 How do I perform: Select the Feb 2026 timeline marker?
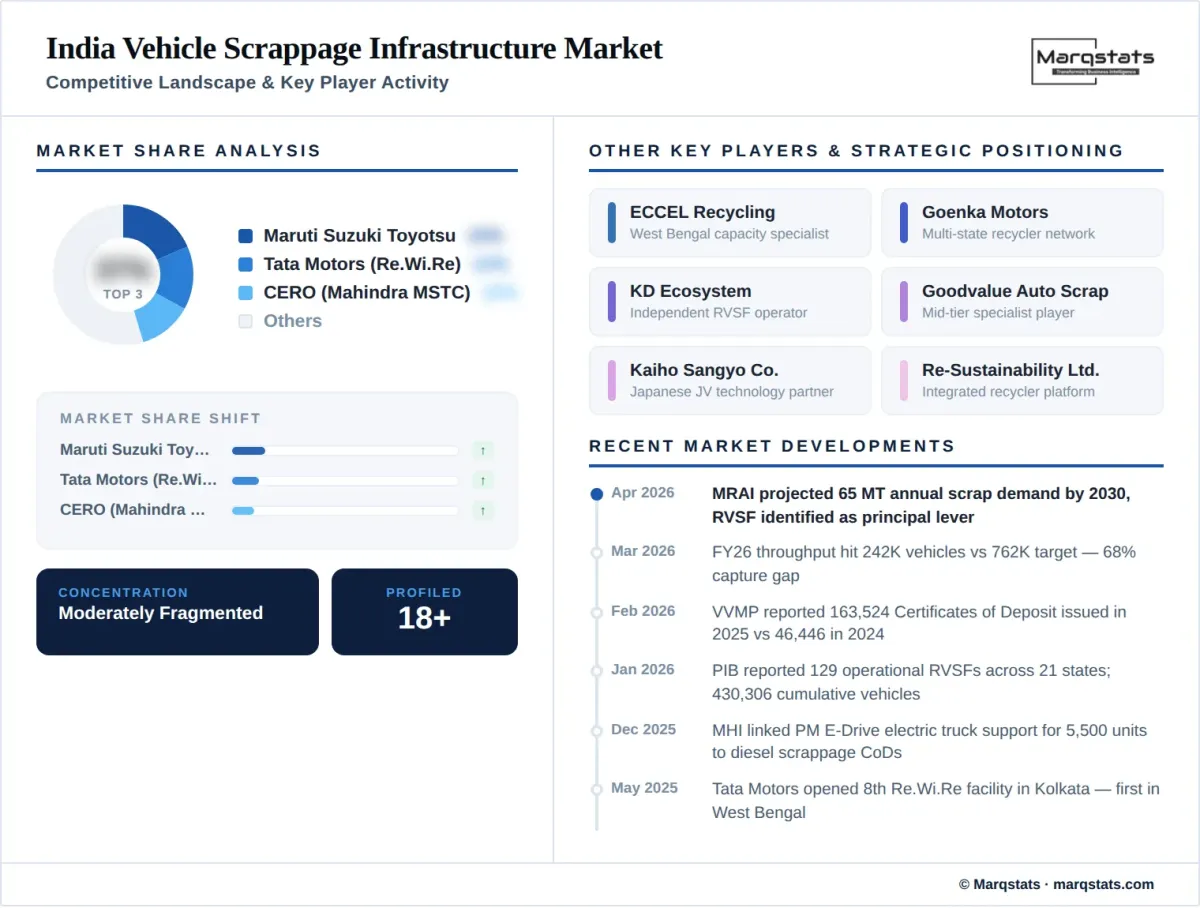tap(597, 612)
